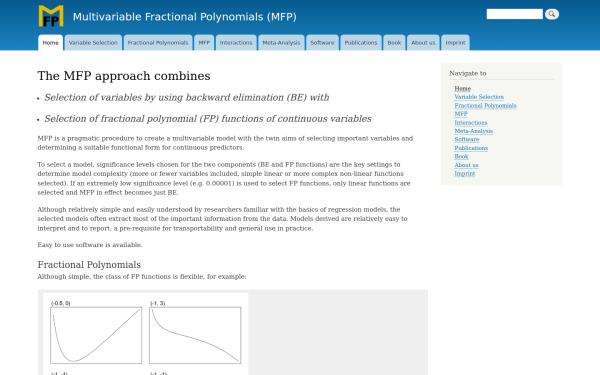
Task: Click the MFP logo icon
Action: [51, 16]
